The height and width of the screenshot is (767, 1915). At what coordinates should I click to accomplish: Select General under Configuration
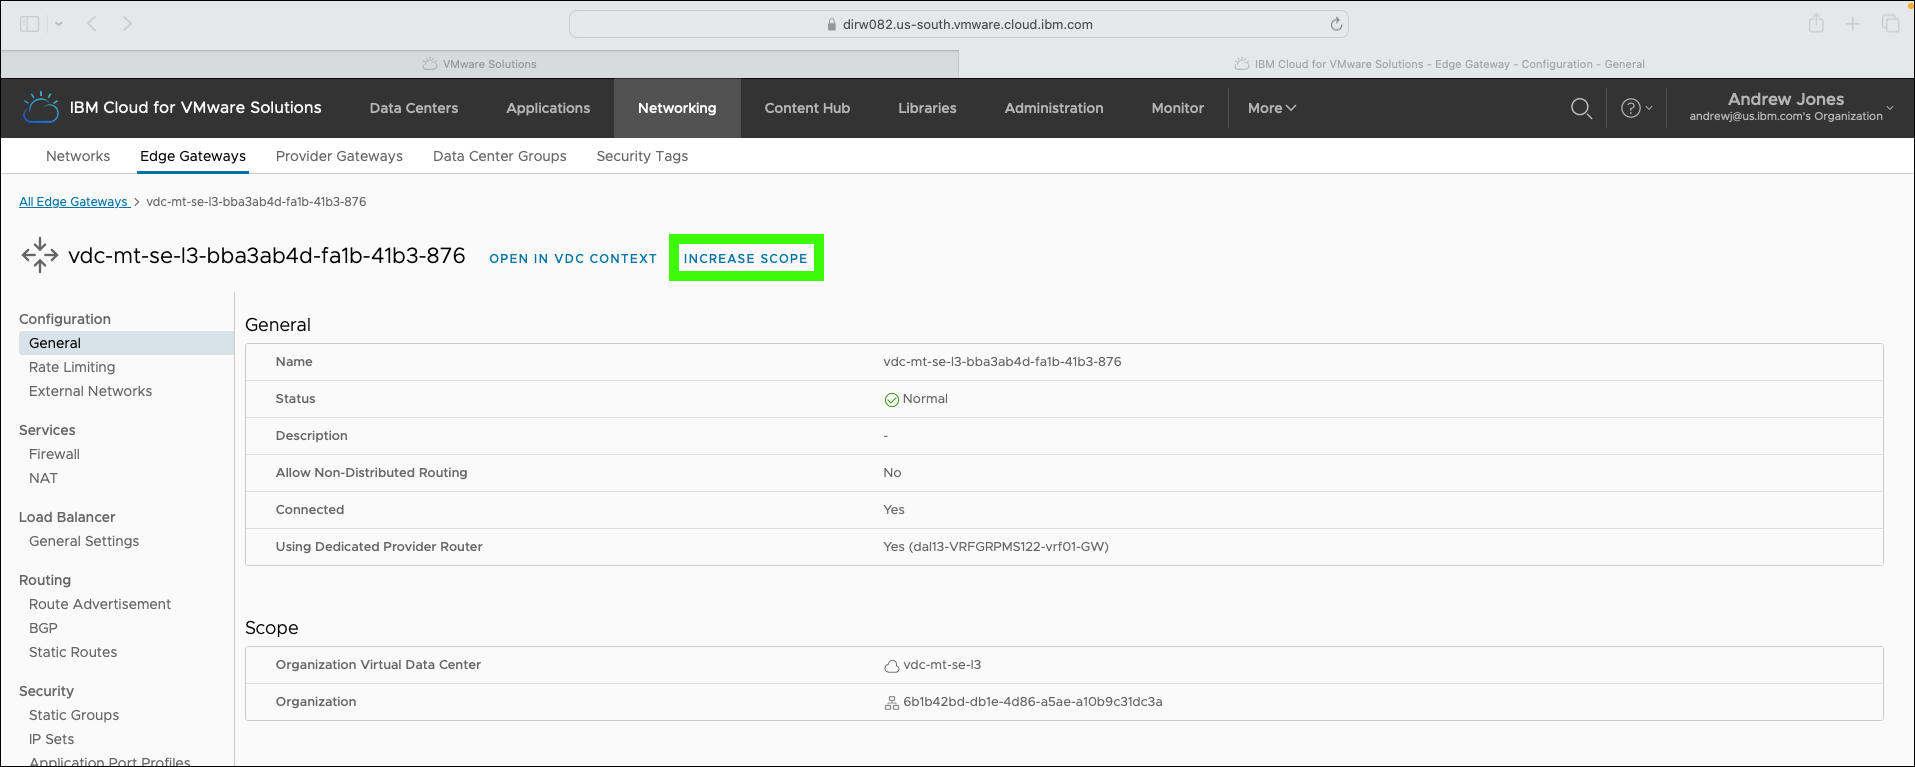point(126,343)
